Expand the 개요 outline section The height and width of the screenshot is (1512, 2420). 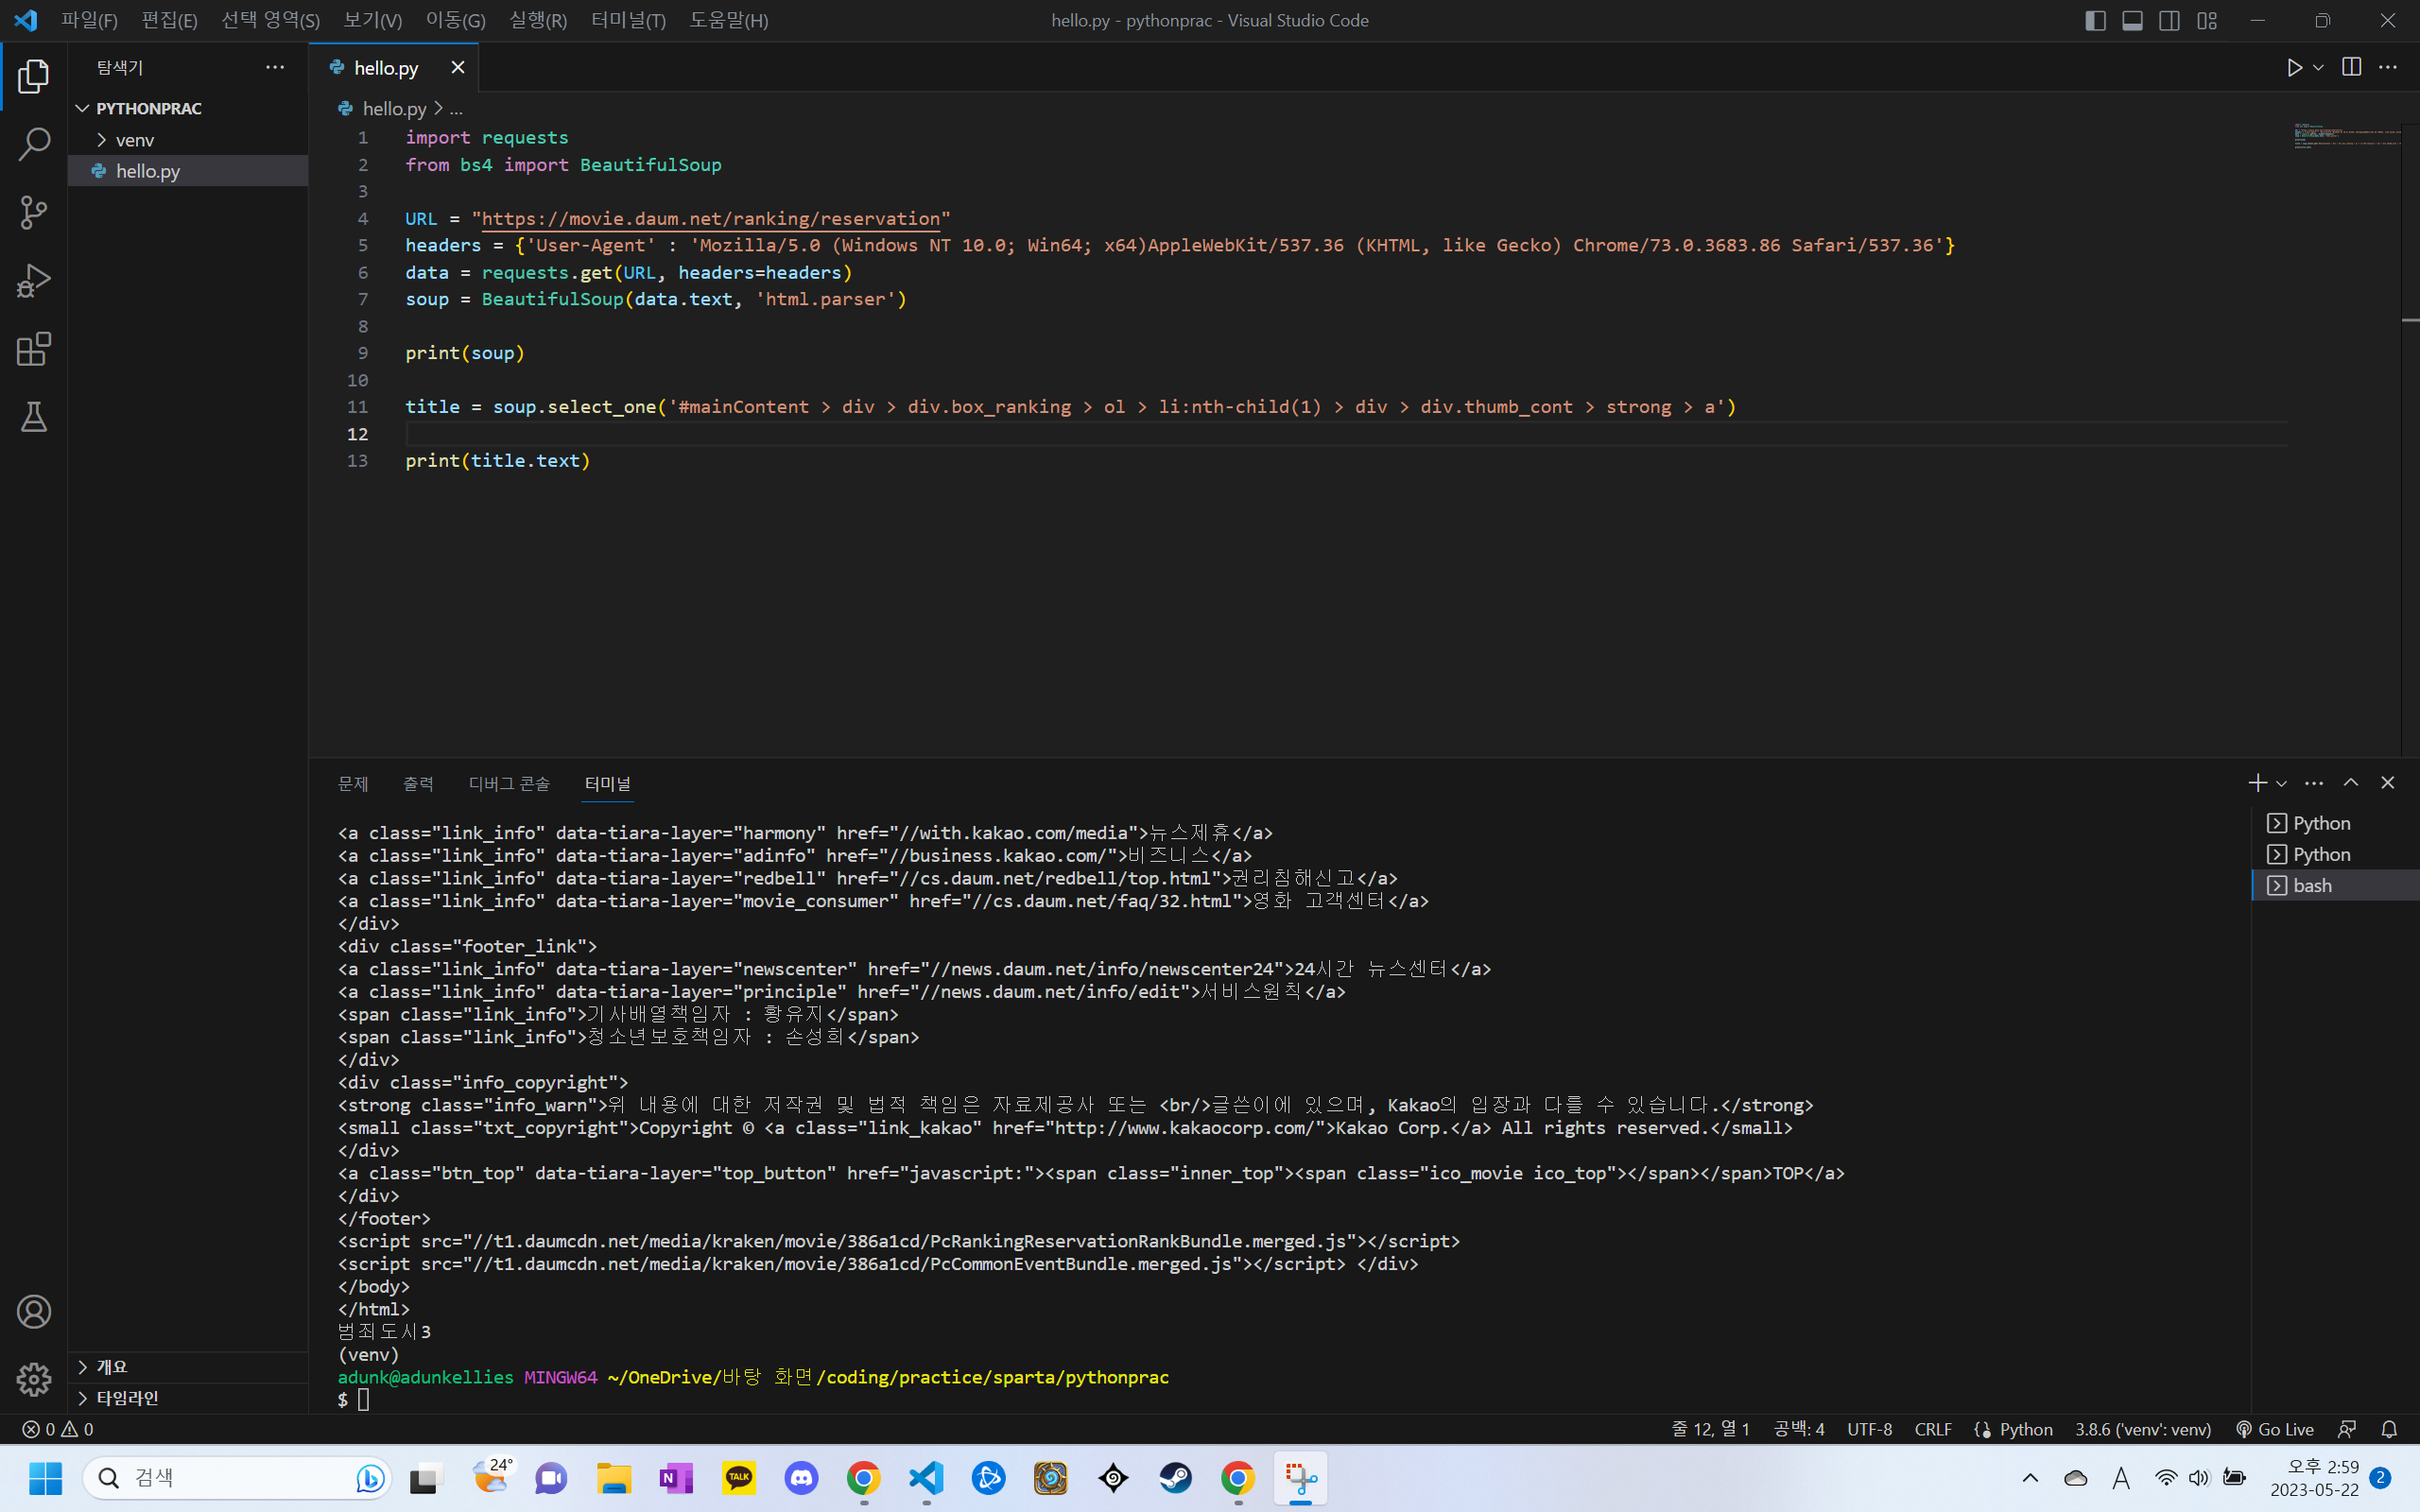188,1367
